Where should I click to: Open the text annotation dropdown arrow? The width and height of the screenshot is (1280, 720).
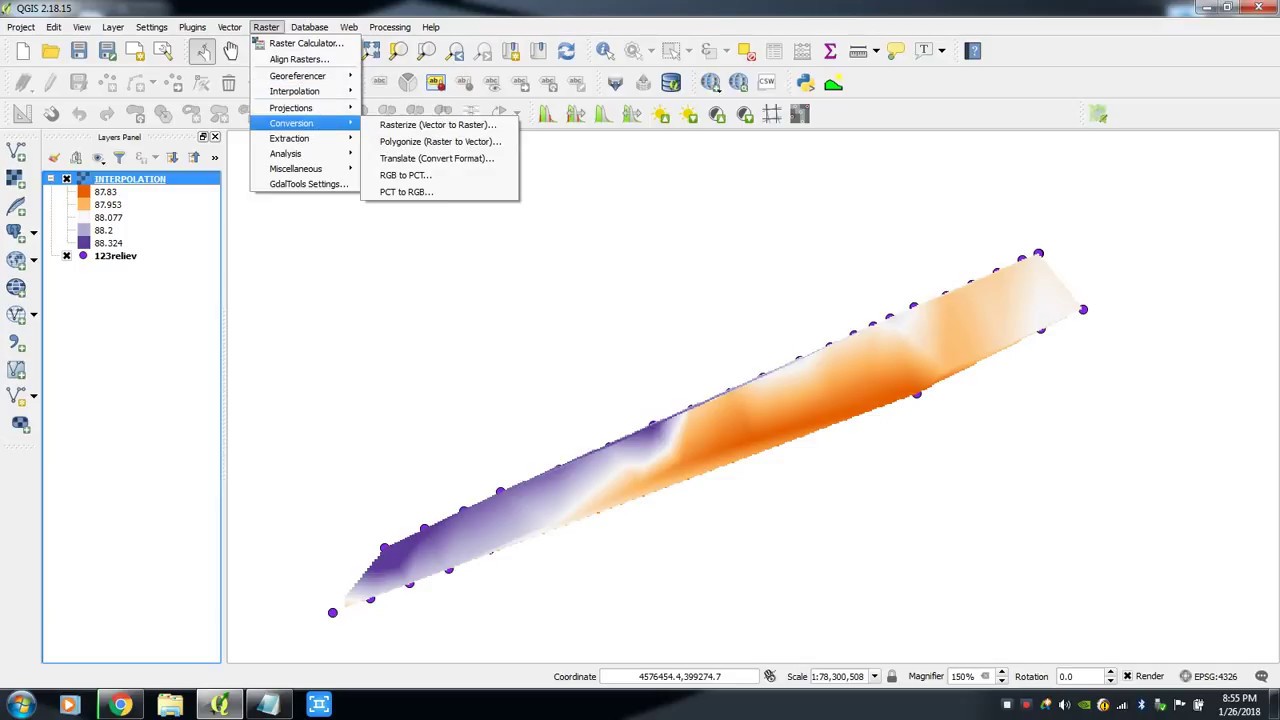pos(942,51)
